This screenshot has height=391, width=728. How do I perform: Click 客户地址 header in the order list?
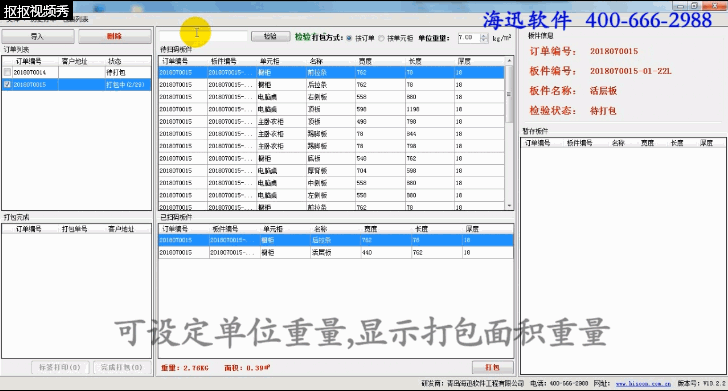[x=74, y=61]
